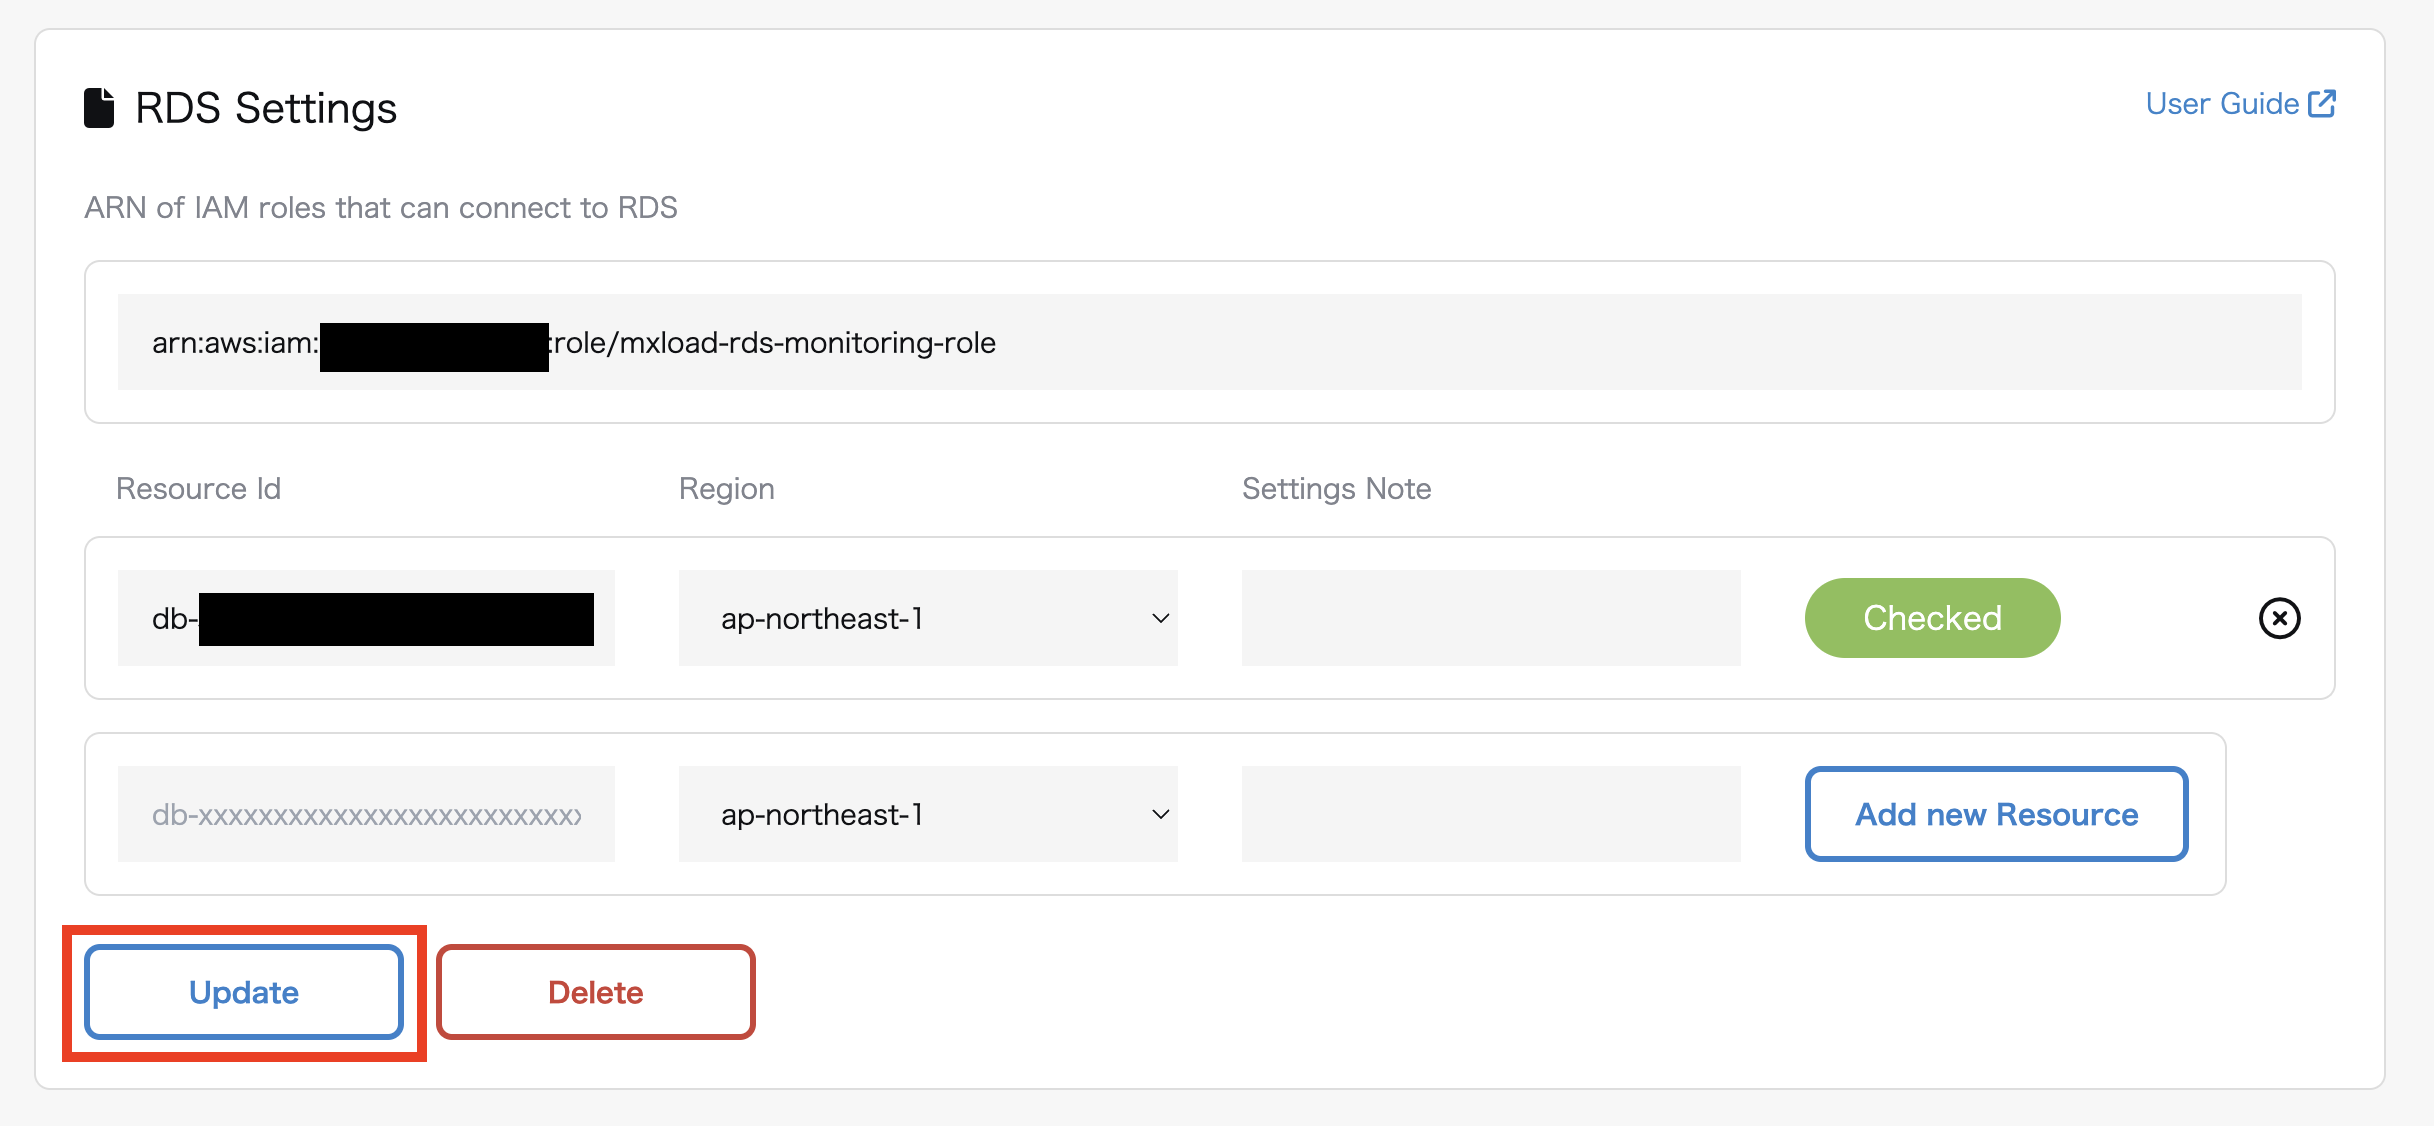
Task: Click the chevron arrow in the new resource row's region select
Action: click(x=1160, y=814)
